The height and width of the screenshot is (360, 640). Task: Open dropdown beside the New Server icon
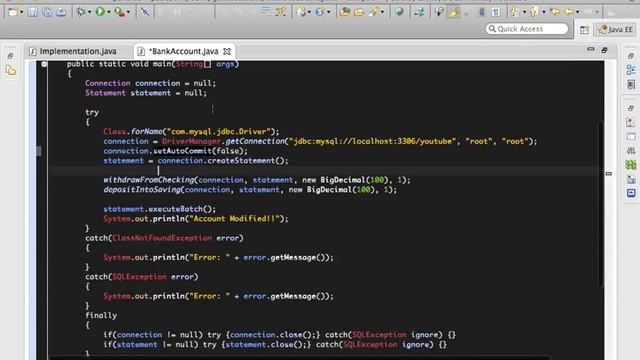pyautogui.click(x=309, y=13)
